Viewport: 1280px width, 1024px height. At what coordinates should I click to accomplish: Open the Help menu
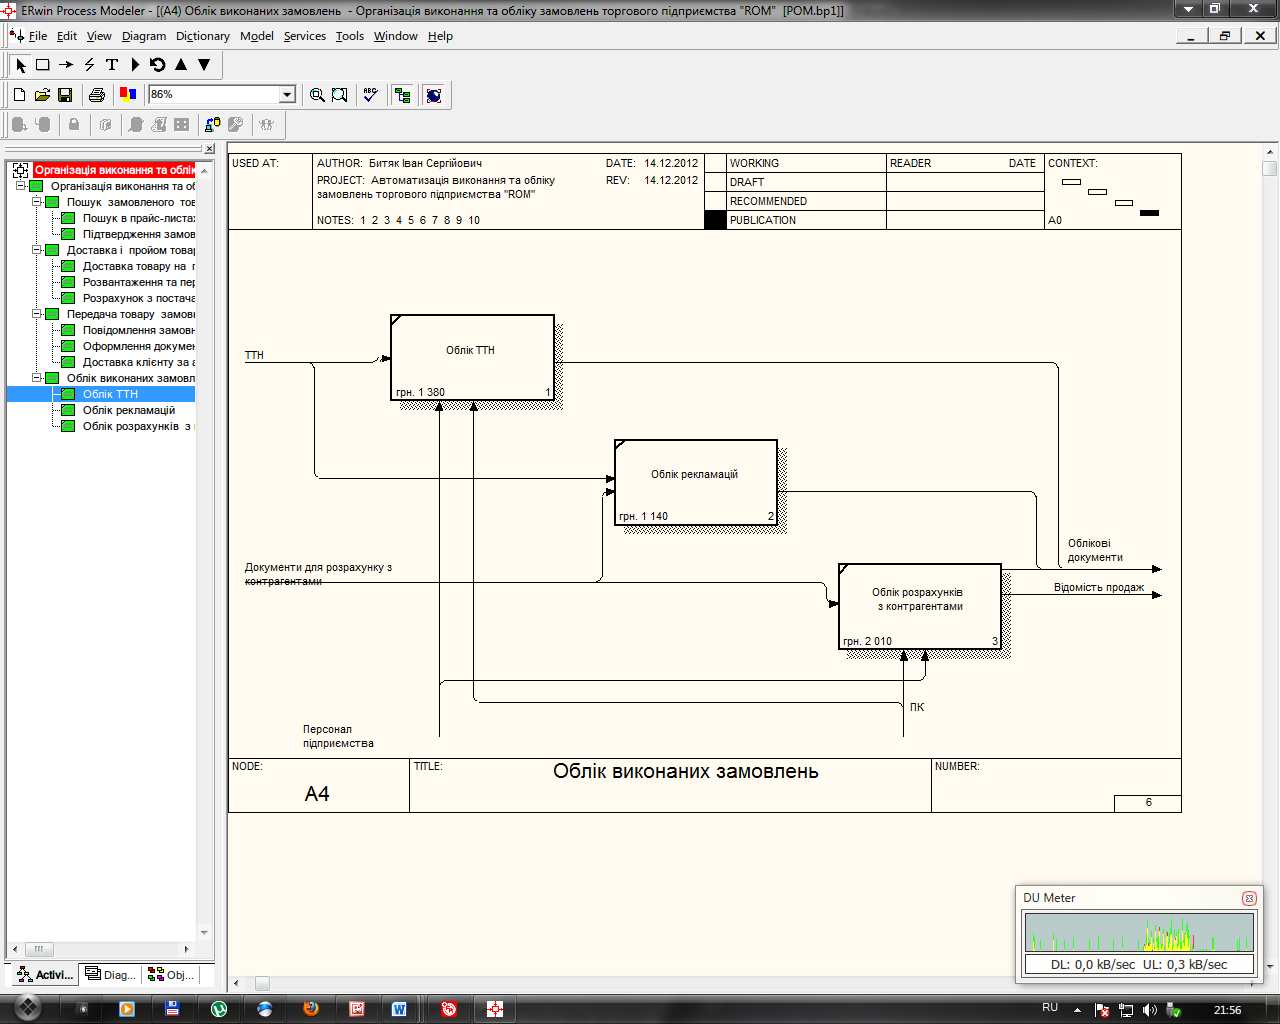tap(440, 36)
